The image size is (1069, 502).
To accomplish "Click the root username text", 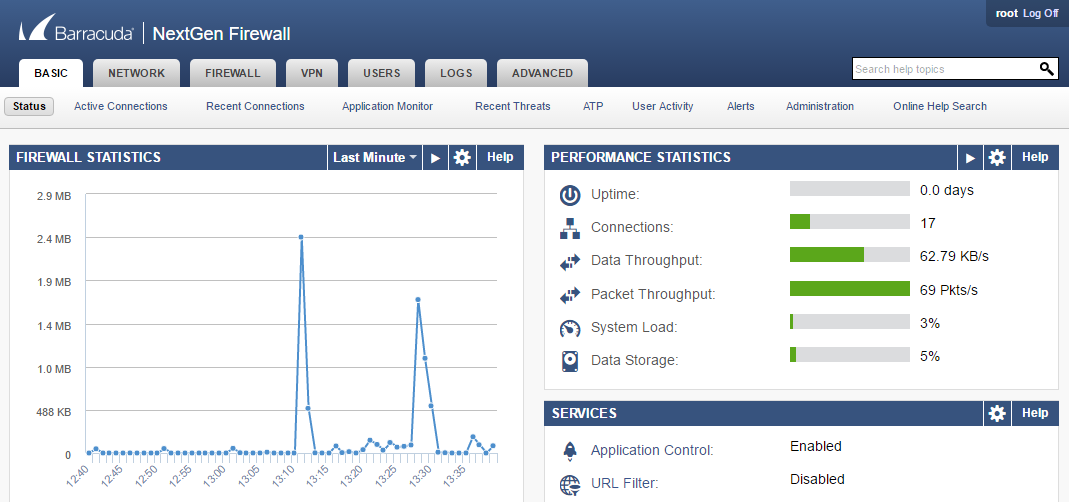I will pyautogui.click(x=1006, y=13).
